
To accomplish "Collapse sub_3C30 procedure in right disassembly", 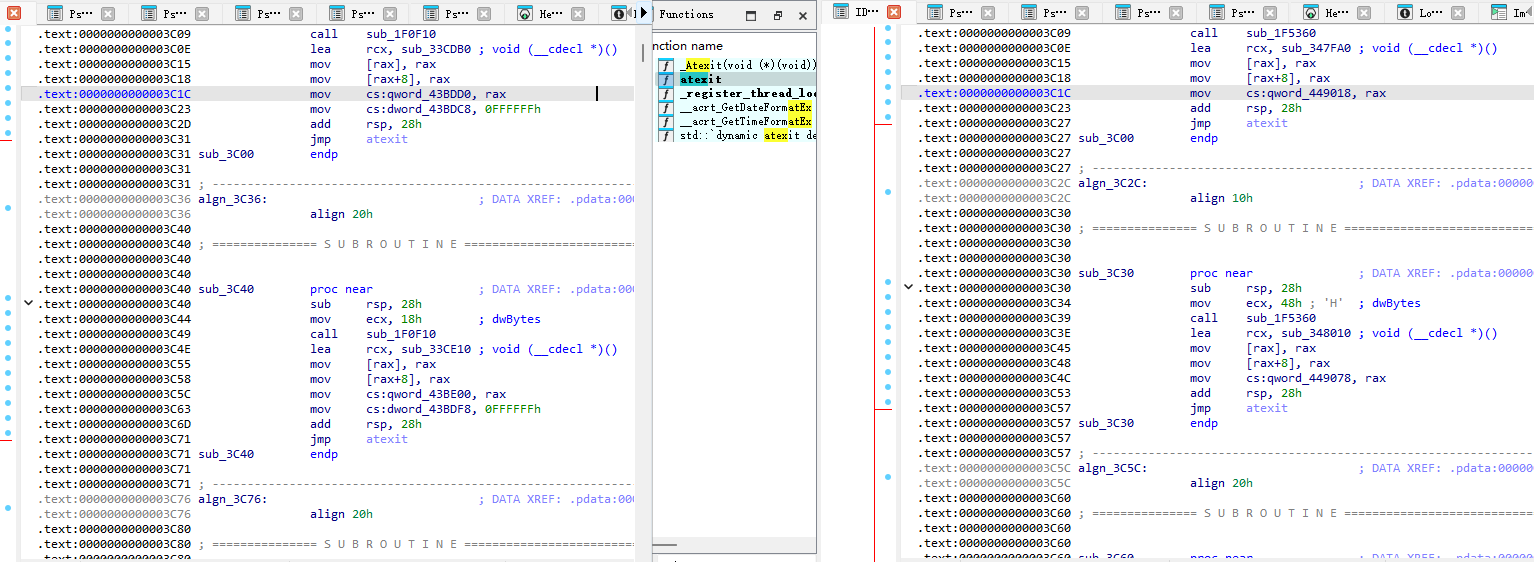I will coord(908,287).
